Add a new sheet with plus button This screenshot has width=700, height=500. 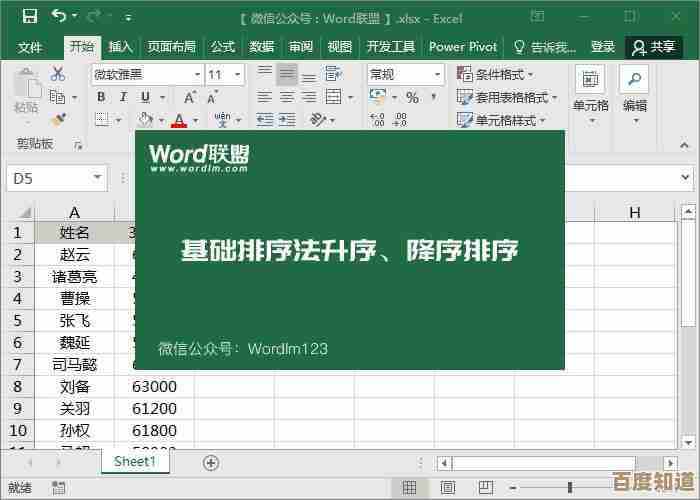coord(211,463)
